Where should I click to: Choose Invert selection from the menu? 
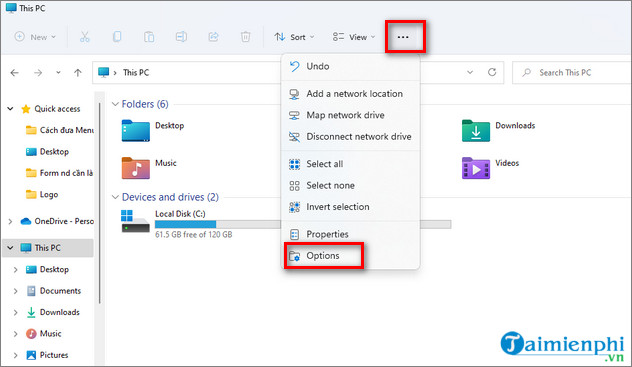point(351,207)
